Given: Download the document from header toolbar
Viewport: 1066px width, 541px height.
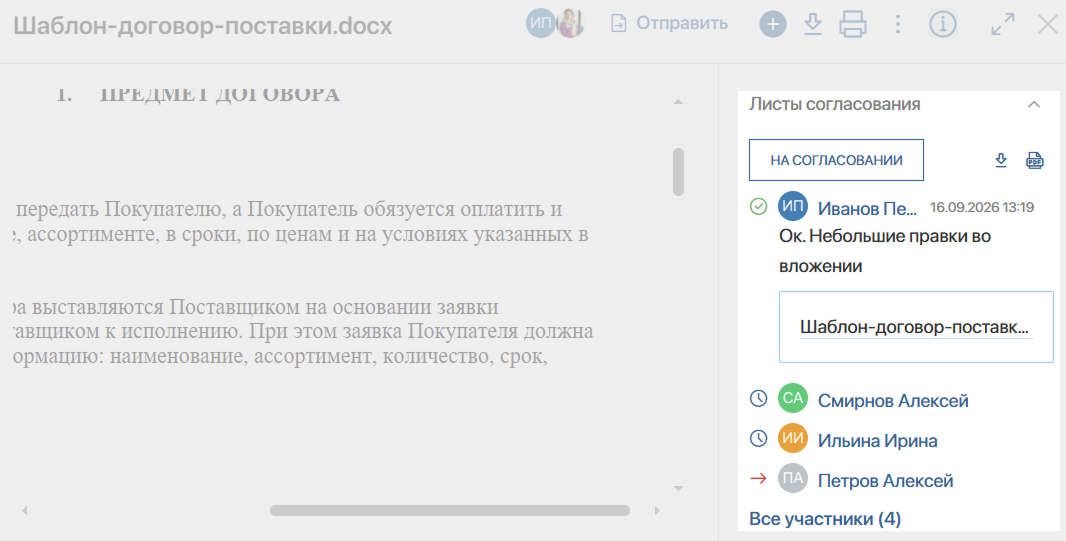Looking at the screenshot, I should (812, 24).
